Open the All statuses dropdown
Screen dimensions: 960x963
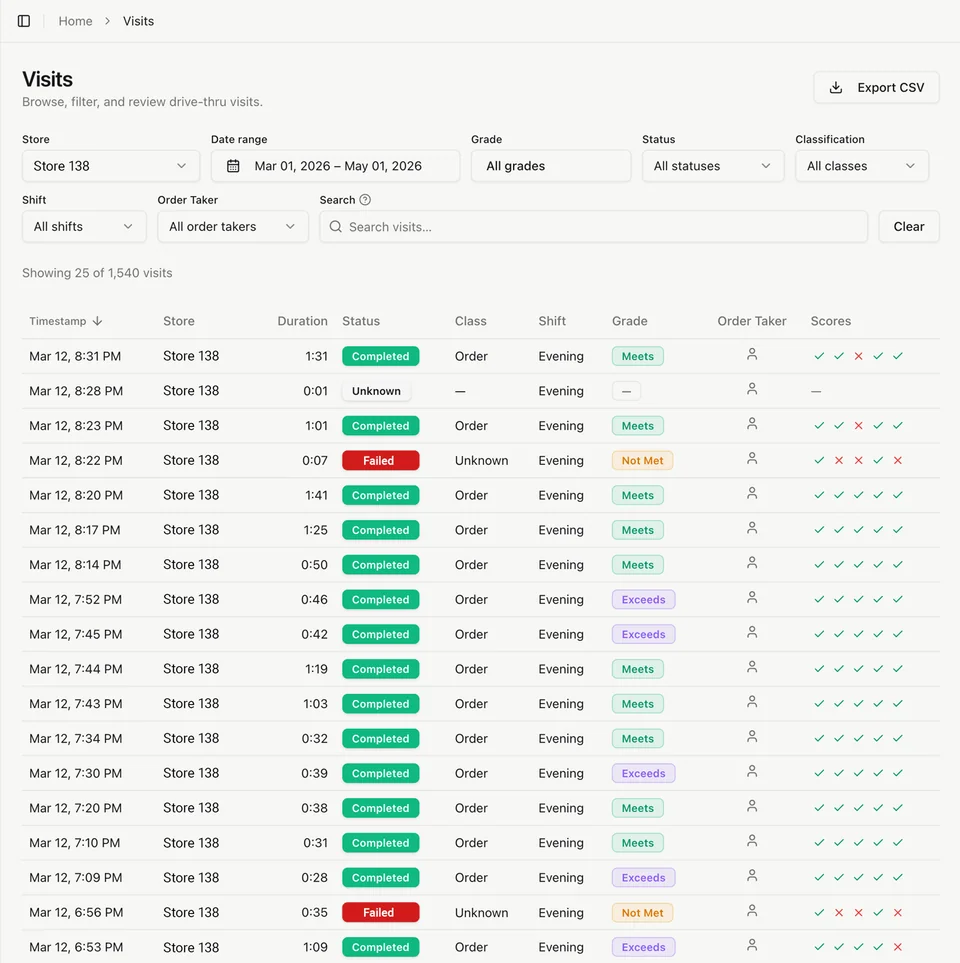coord(713,166)
